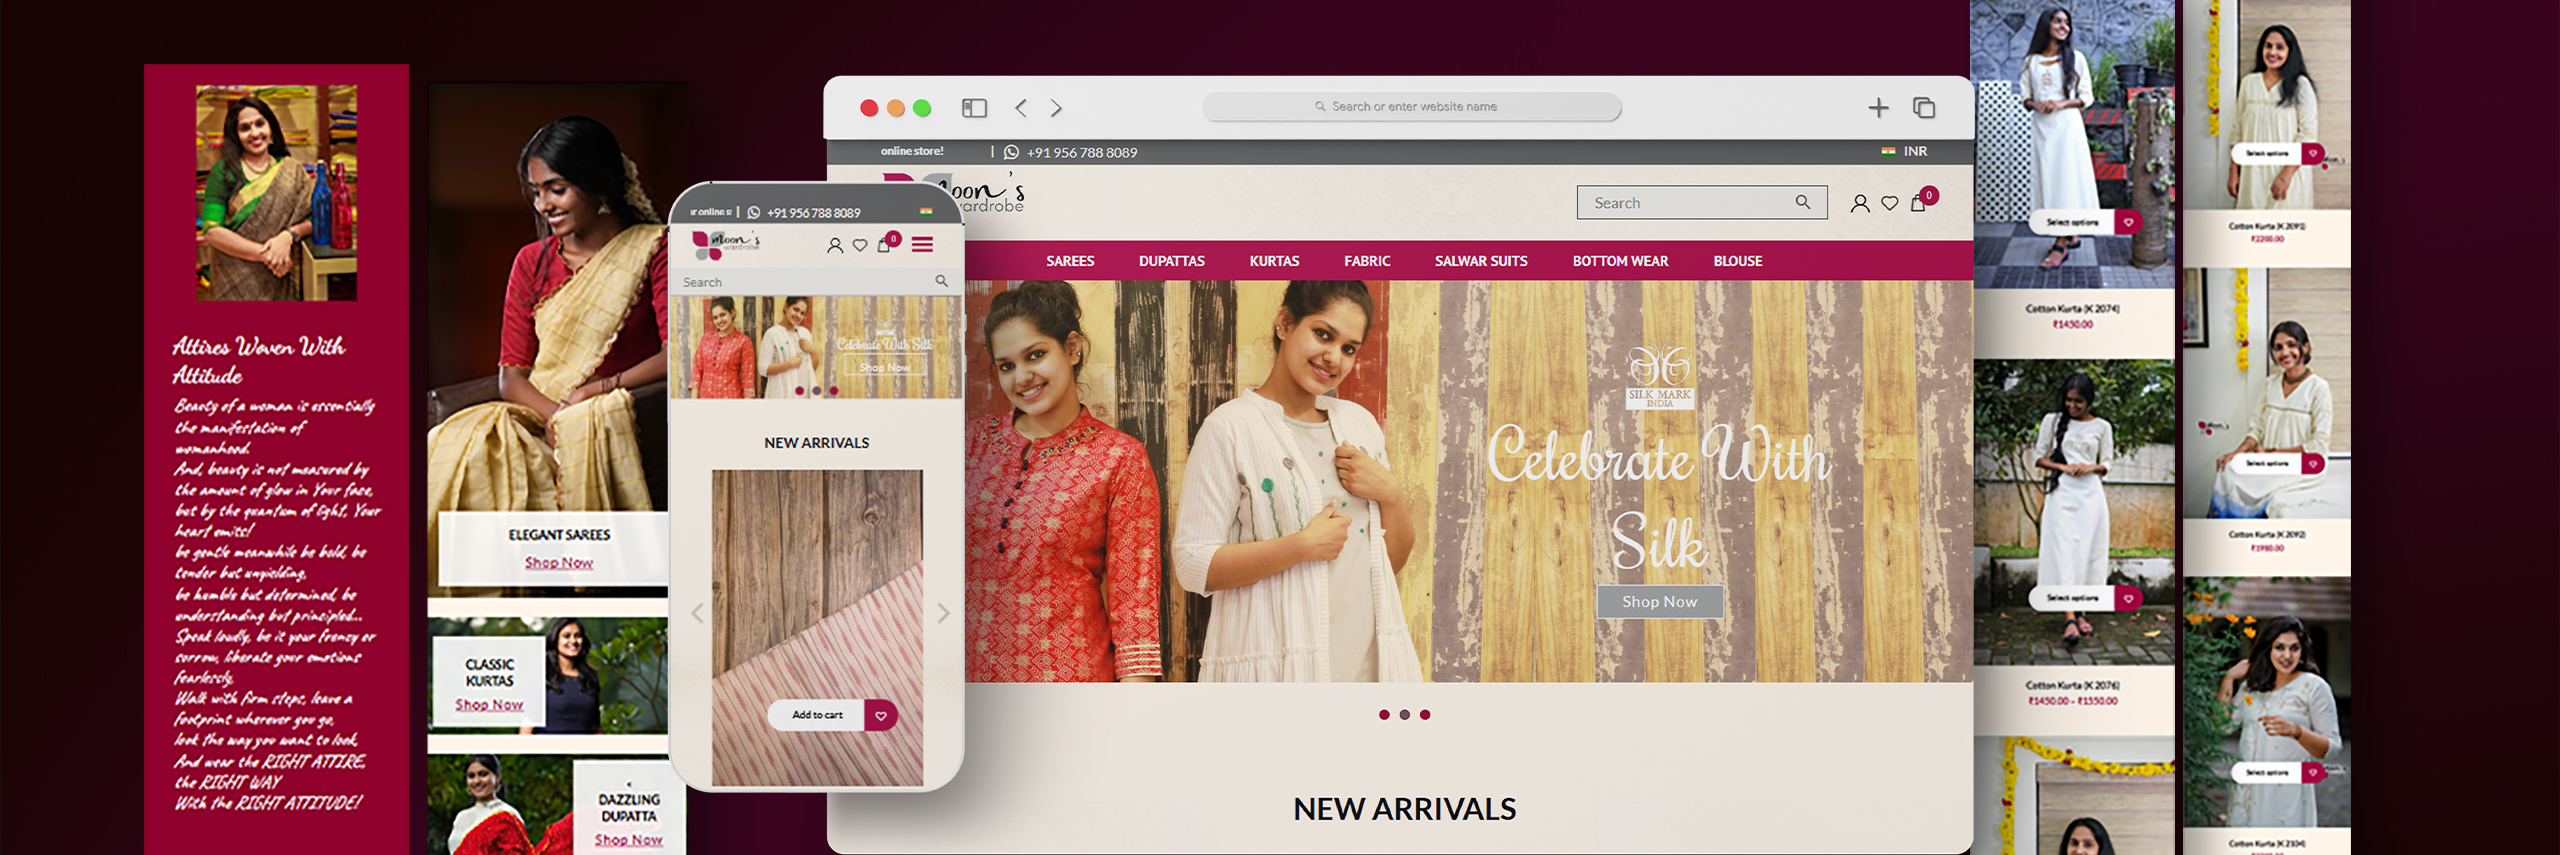Click Shop Now button on silk banner
The width and height of the screenshot is (2560, 855).
(1659, 602)
